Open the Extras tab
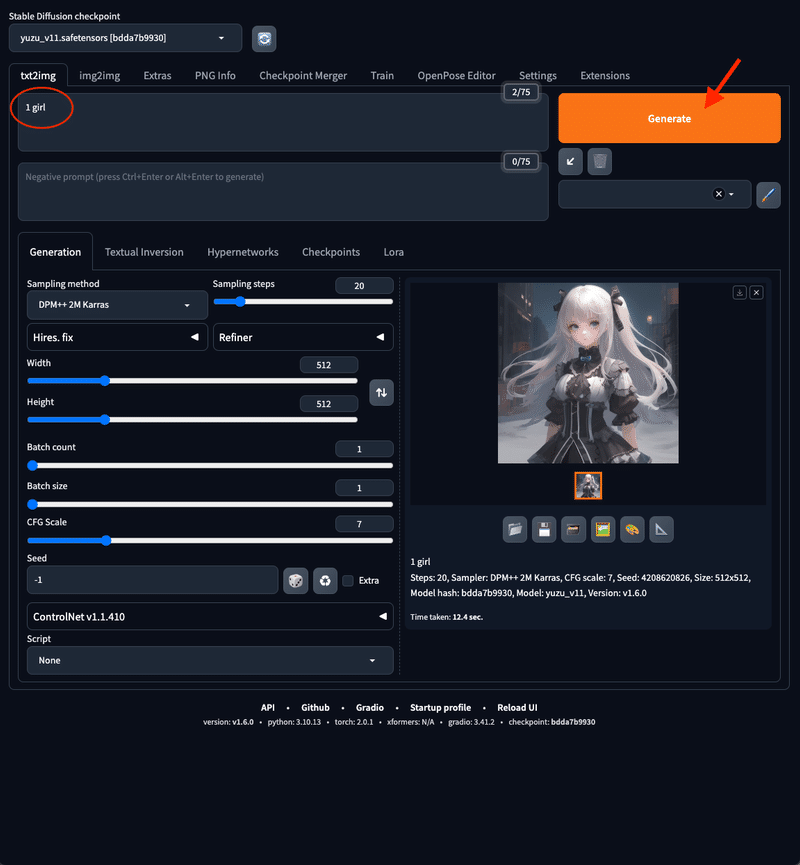The image size is (800, 865). point(157,76)
